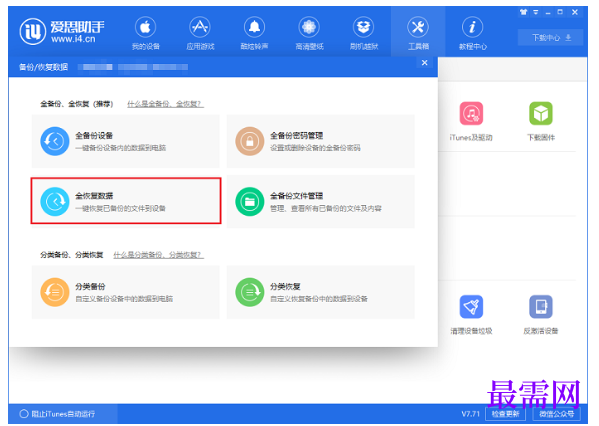Close the 备份/恢复数据 dialog

click(x=424, y=63)
